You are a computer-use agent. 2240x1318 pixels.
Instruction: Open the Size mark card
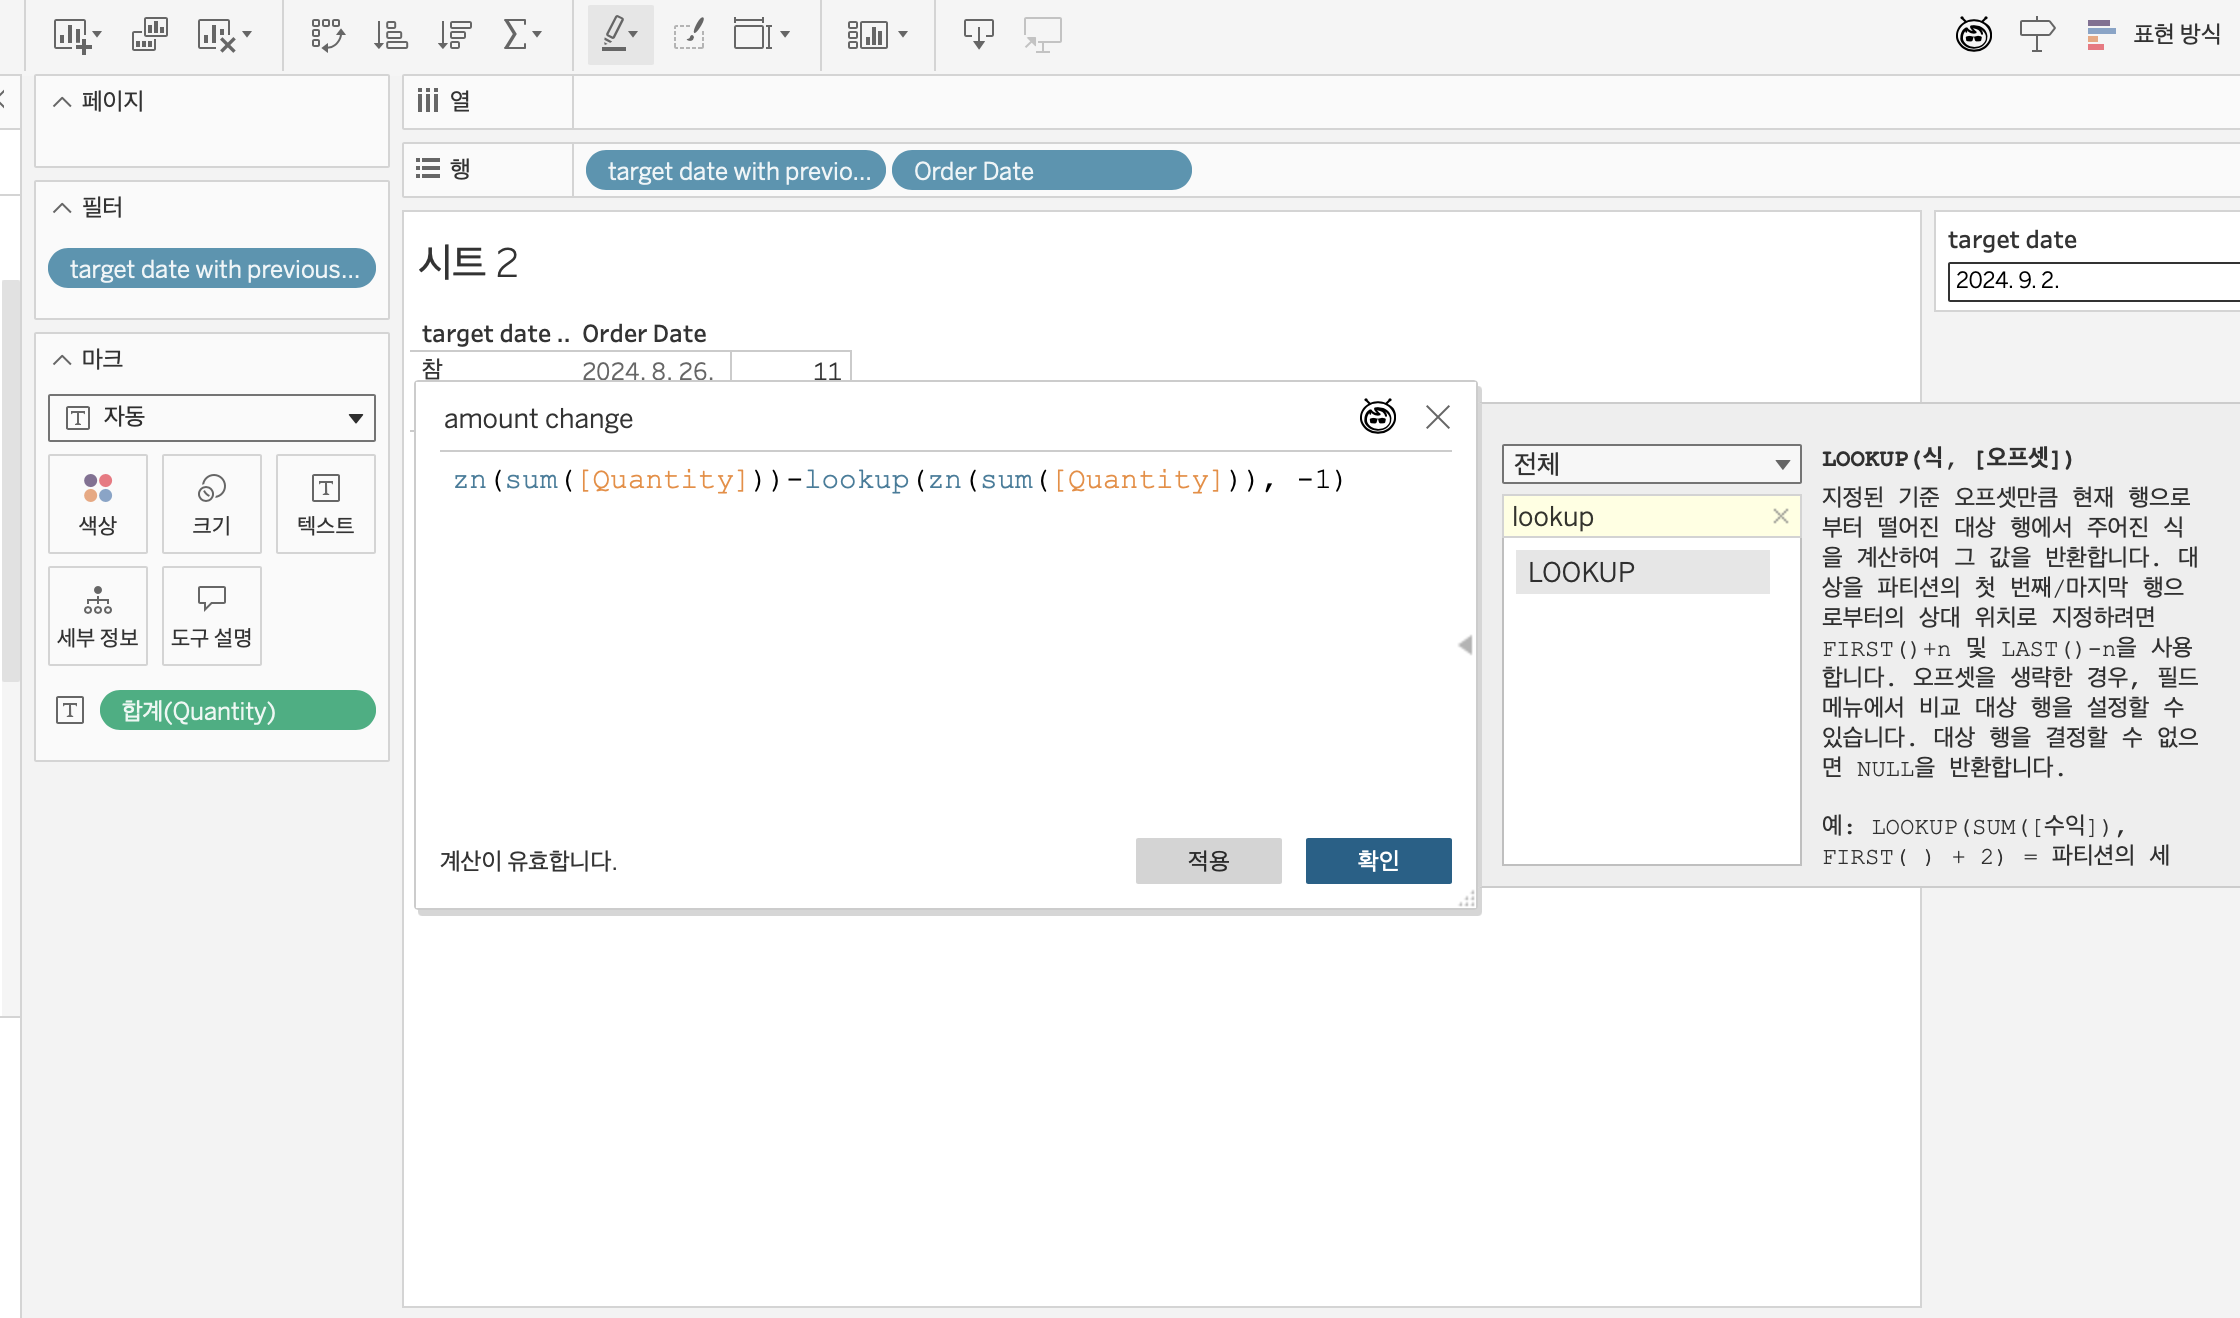click(211, 503)
